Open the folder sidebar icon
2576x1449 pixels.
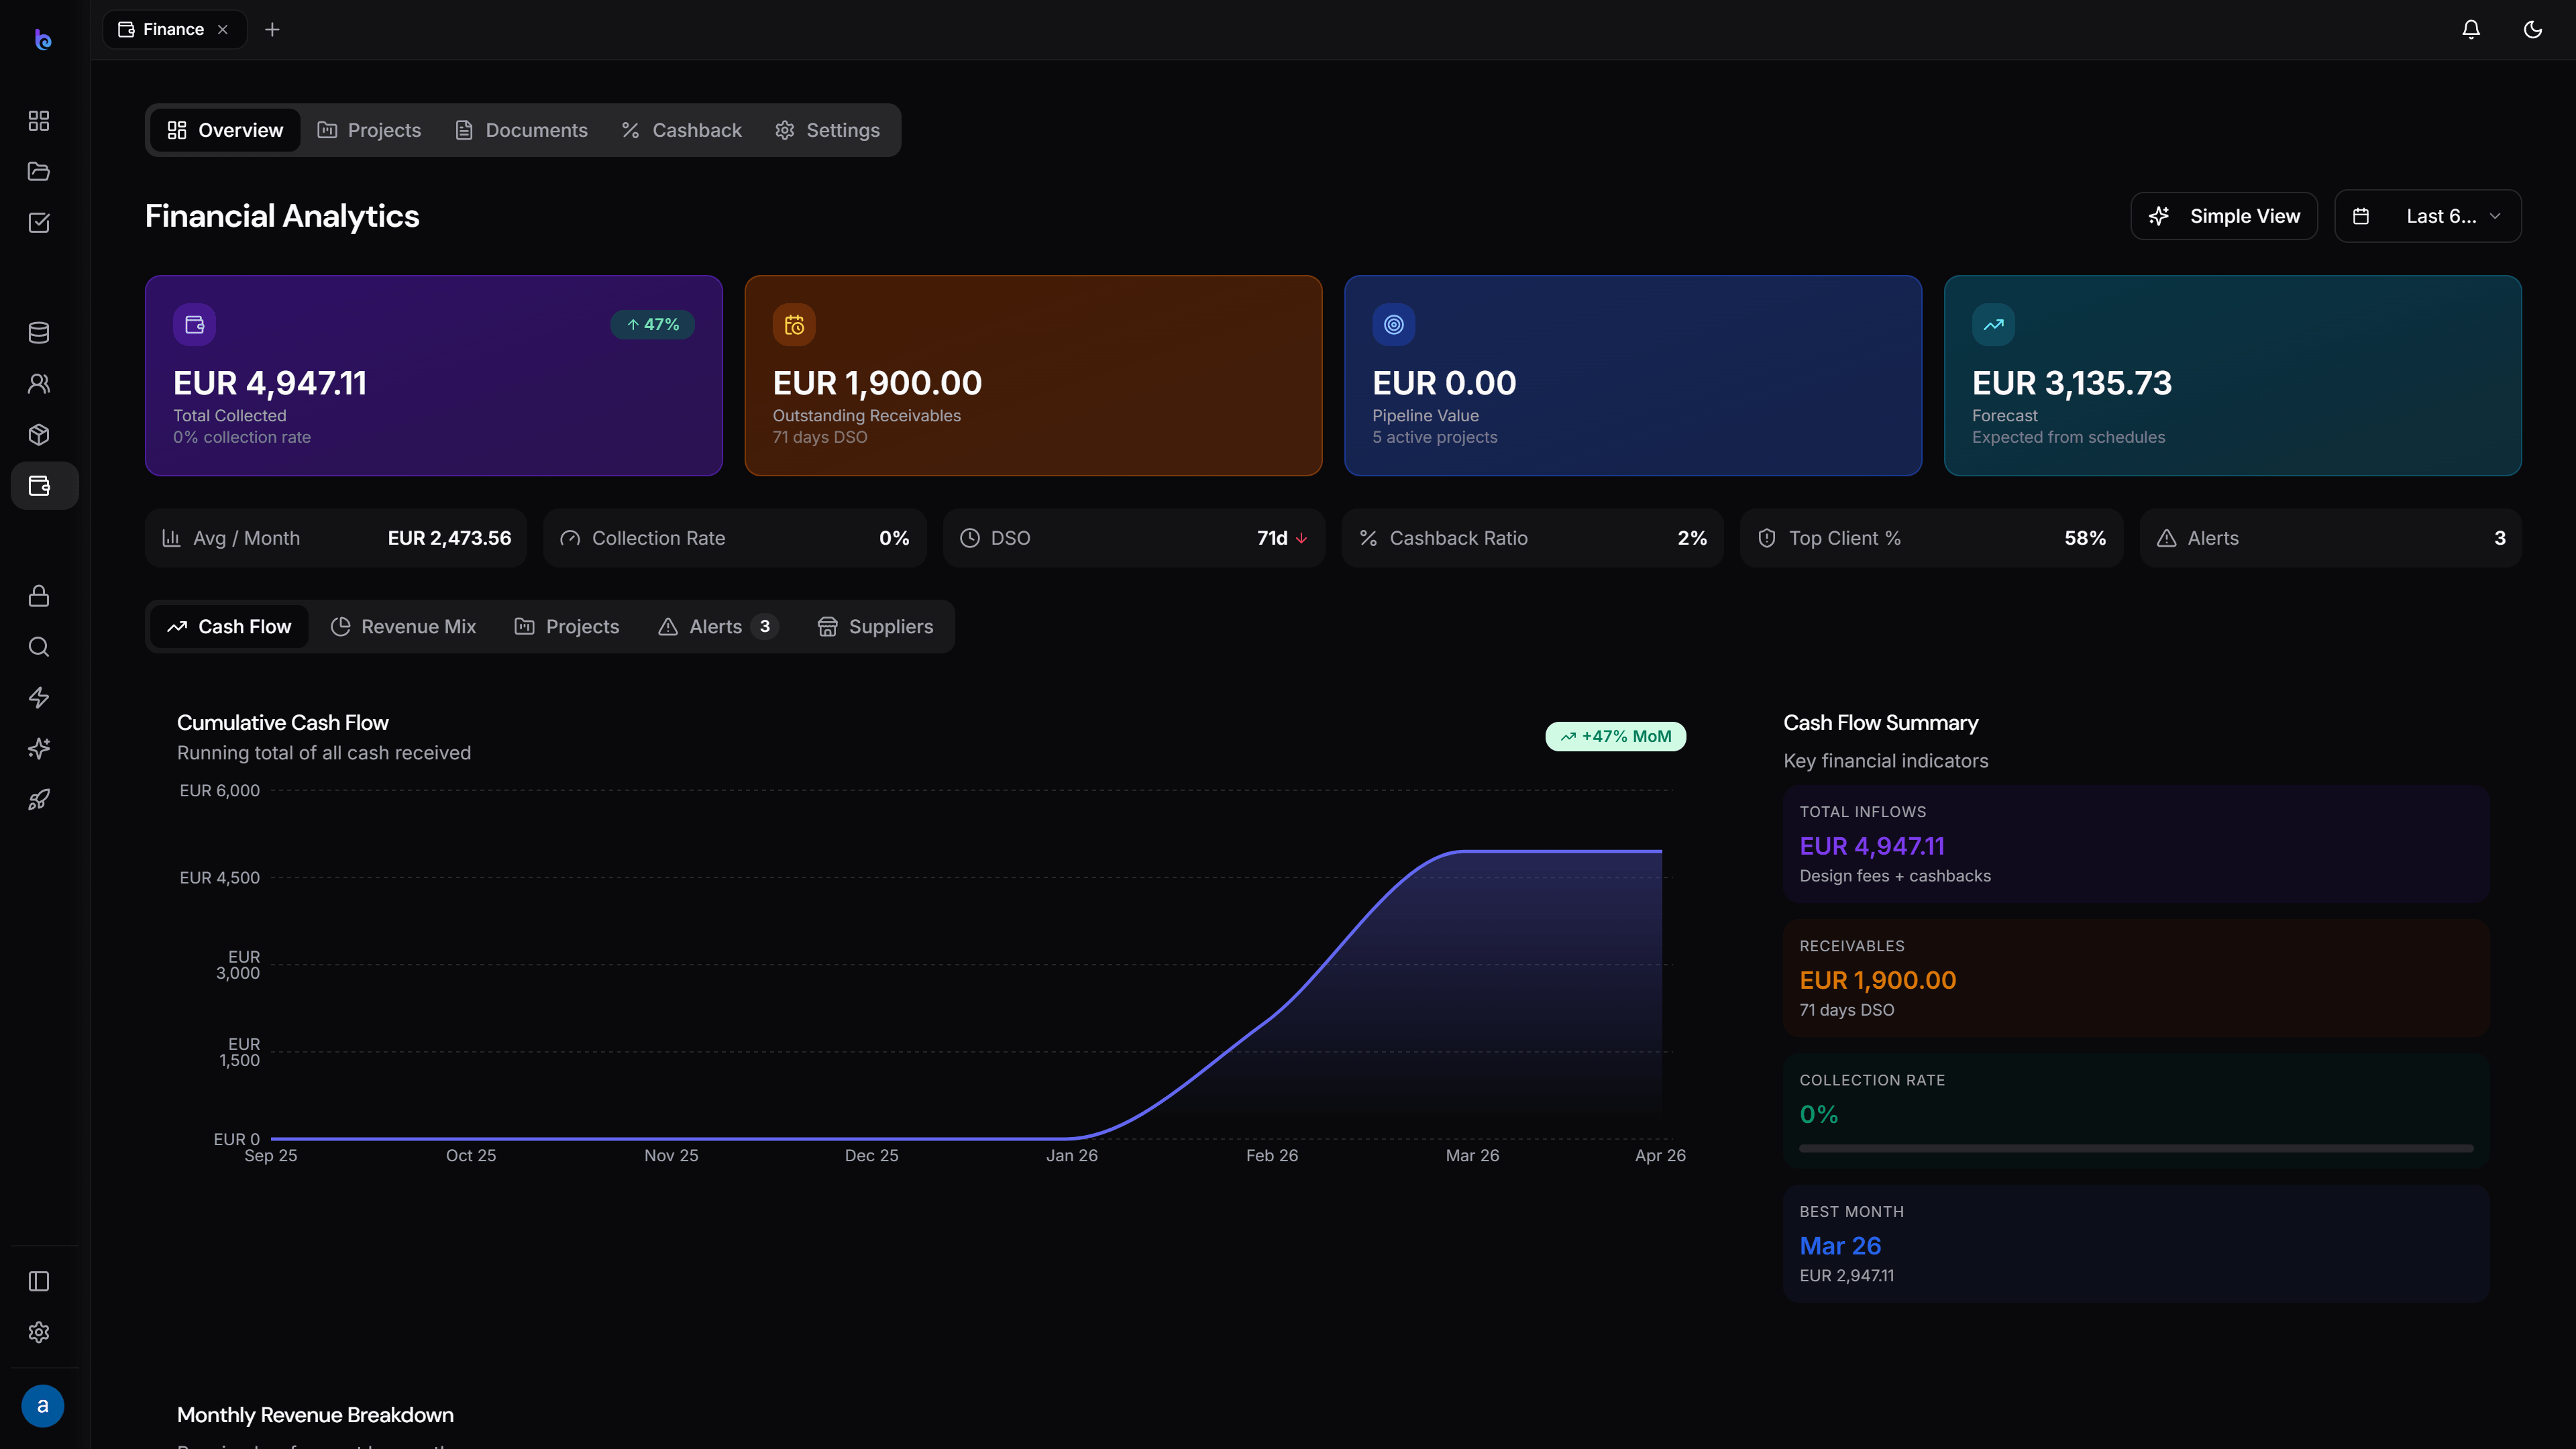pos(39,172)
